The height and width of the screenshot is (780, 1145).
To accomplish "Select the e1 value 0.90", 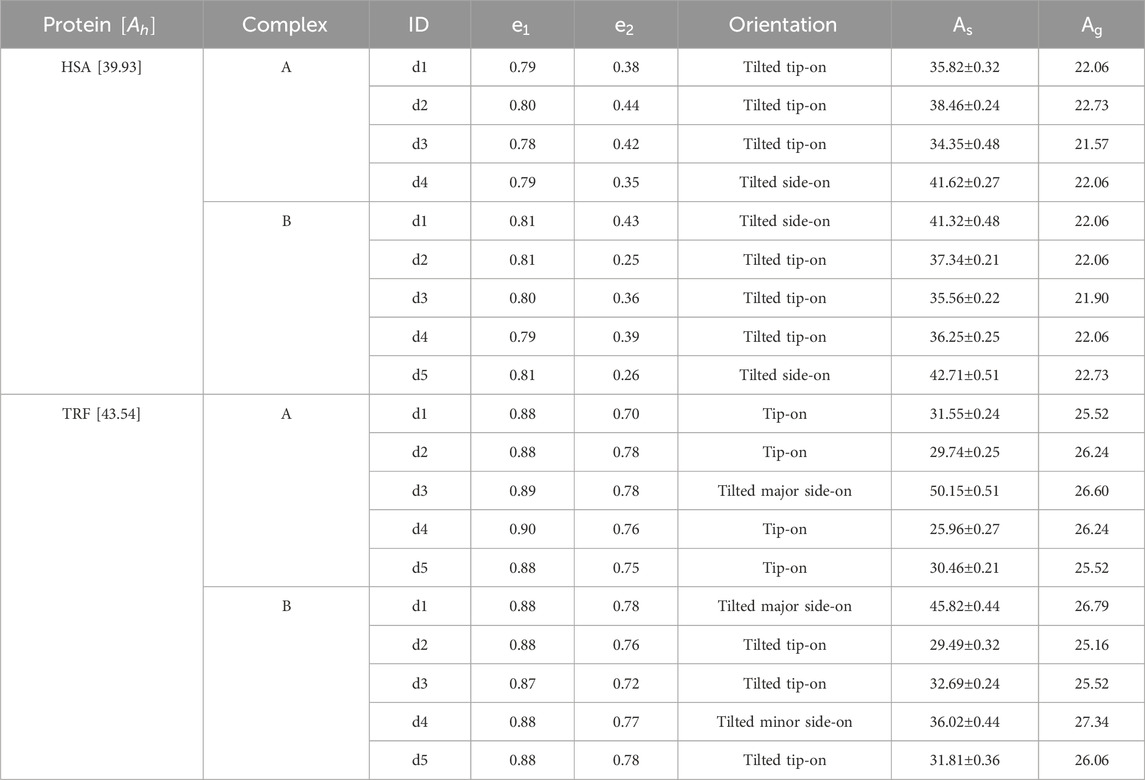I will (x=522, y=529).
